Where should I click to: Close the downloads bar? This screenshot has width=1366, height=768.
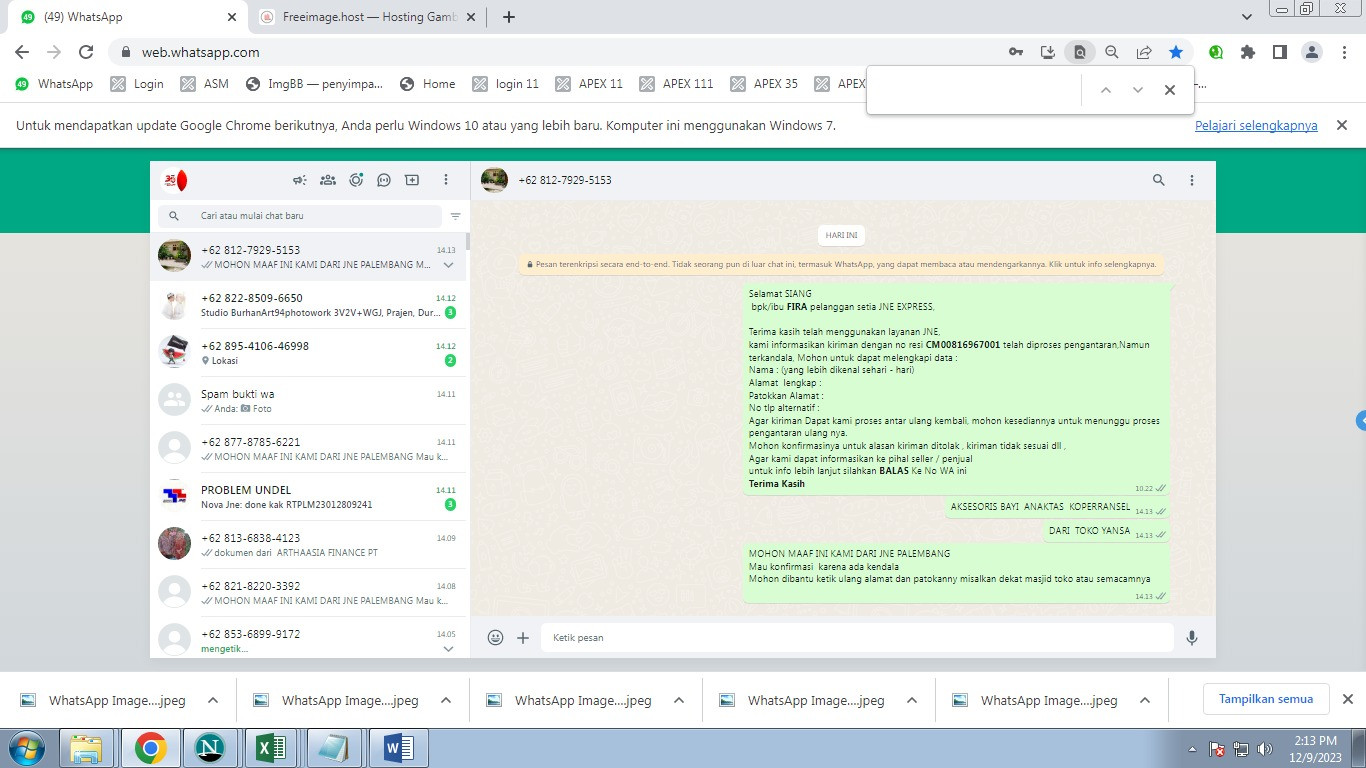(1347, 699)
